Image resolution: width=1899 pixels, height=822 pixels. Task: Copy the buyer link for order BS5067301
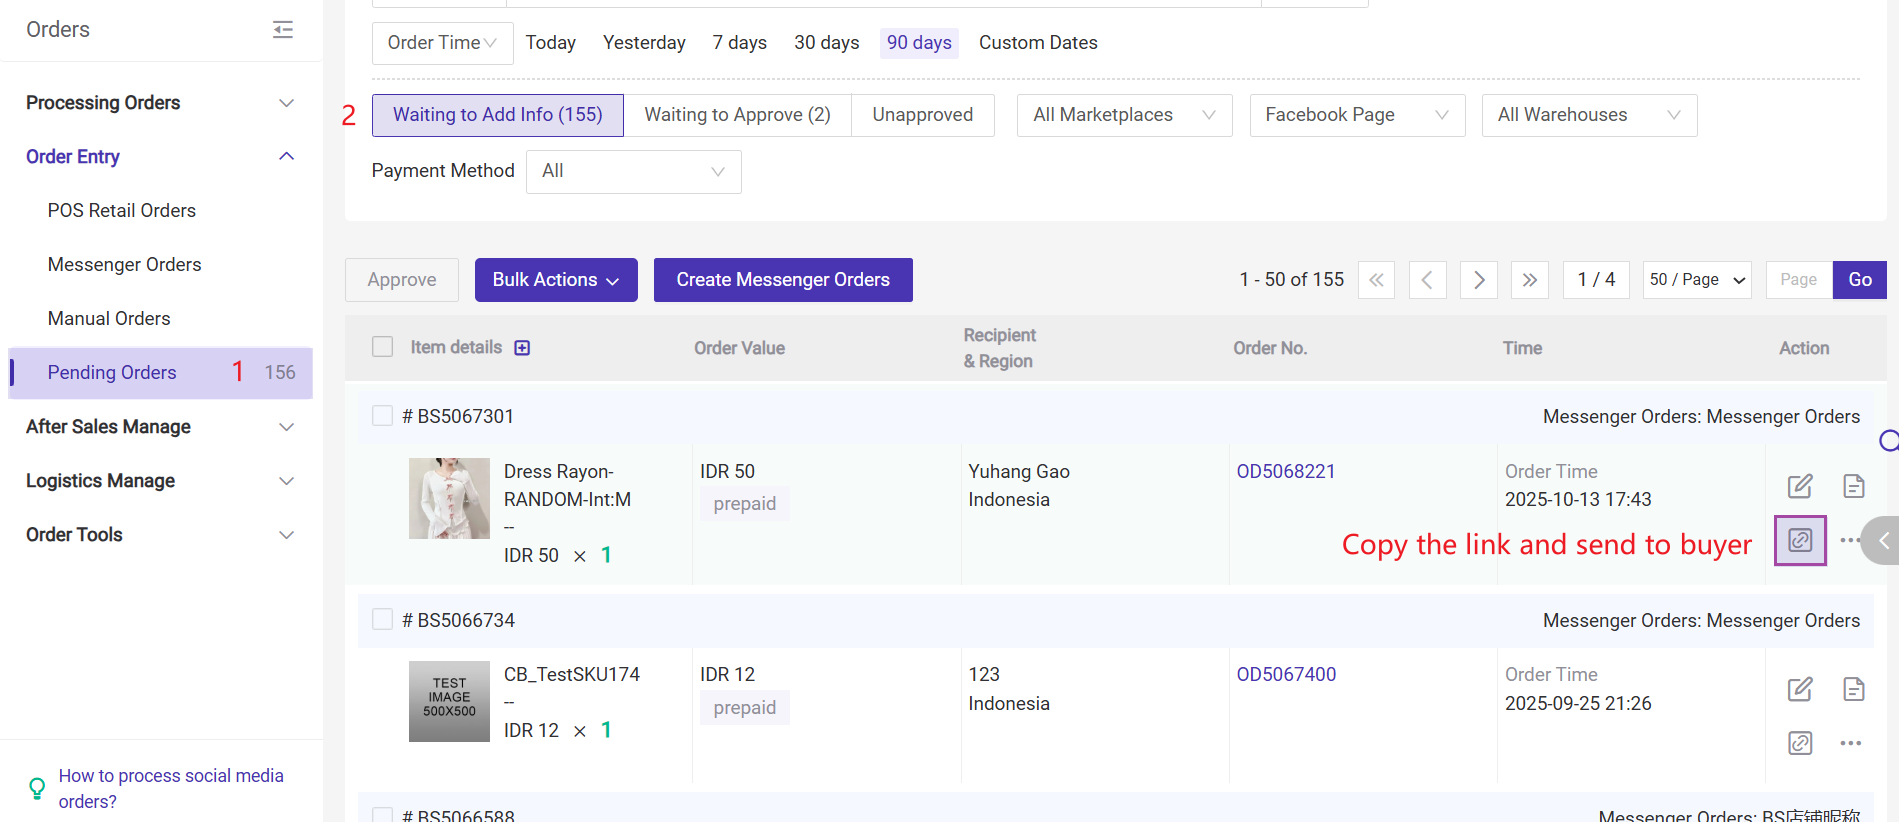click(x=1799, y=540)
